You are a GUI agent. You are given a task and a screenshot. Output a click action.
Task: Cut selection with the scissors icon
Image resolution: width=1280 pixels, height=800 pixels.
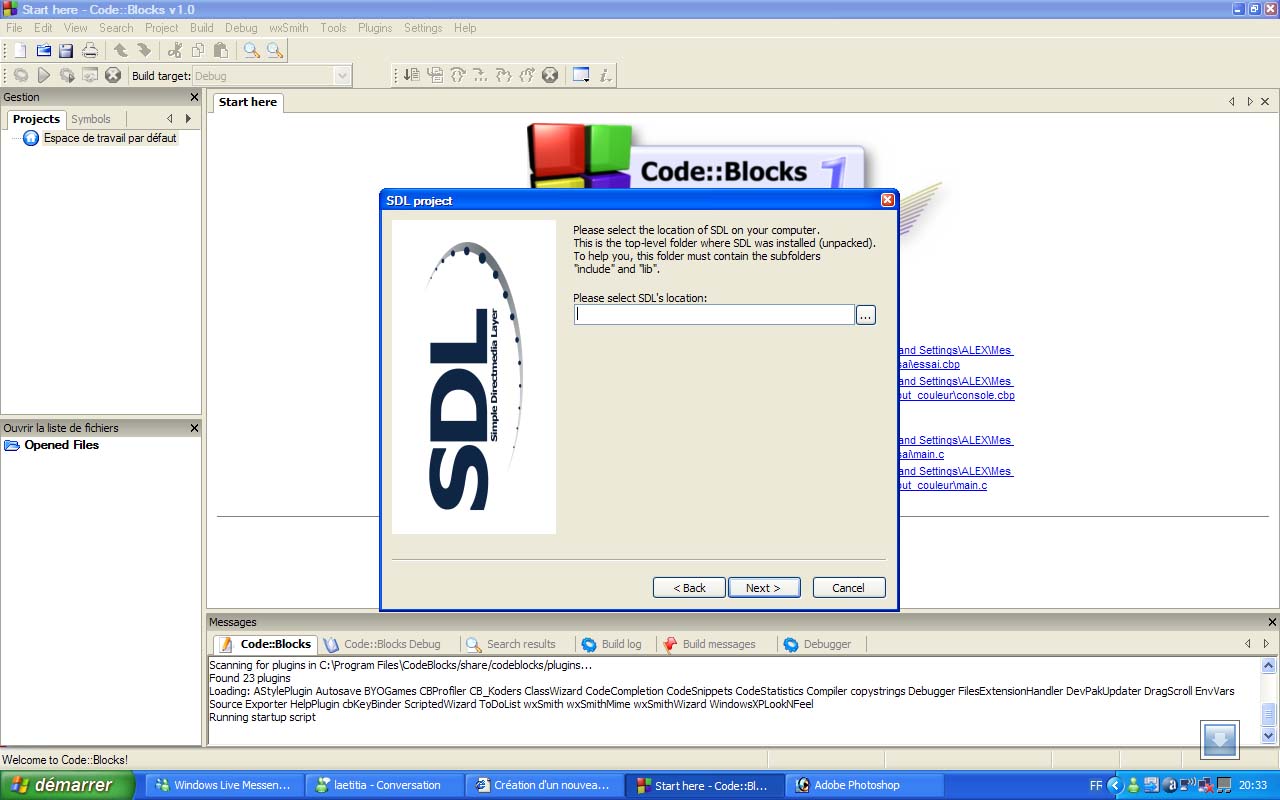[x=176, y=51]
